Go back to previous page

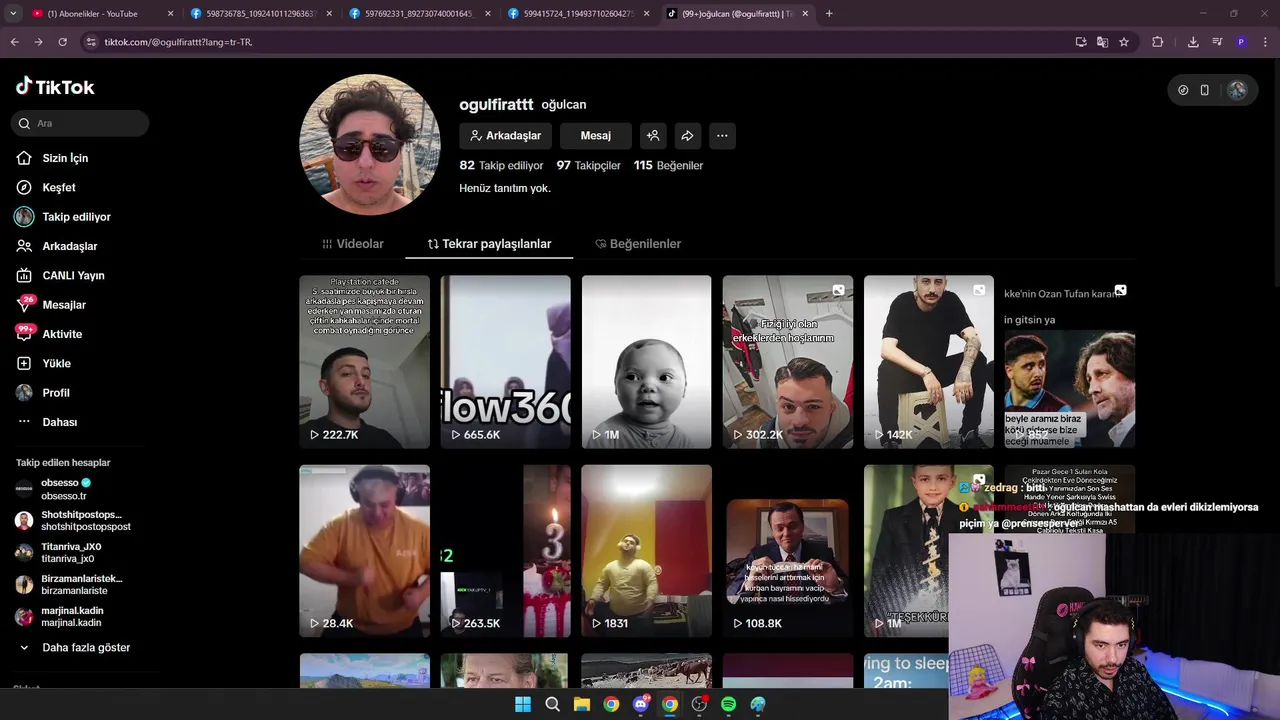click(14, 42)
